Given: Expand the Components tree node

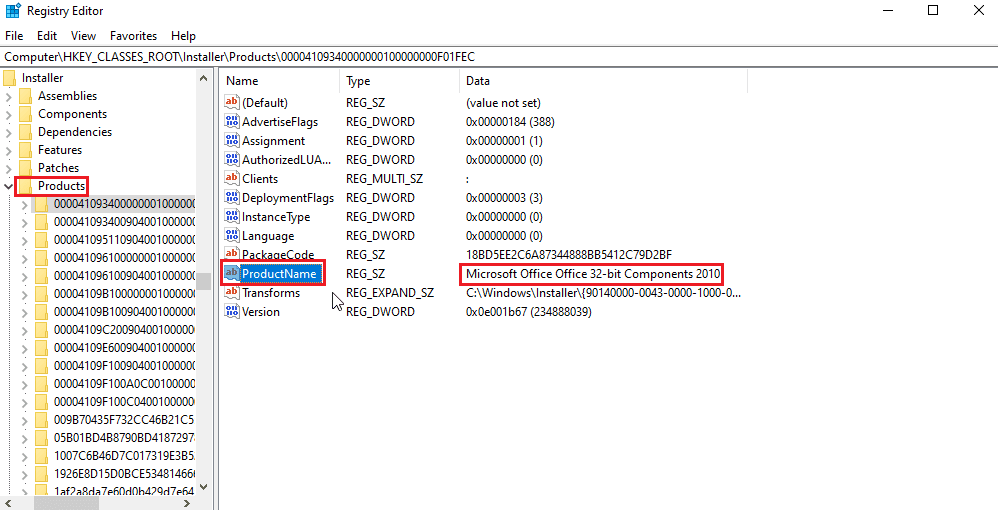Looking at the screenshot, I should pyautogui.click(x=8, y=115).
